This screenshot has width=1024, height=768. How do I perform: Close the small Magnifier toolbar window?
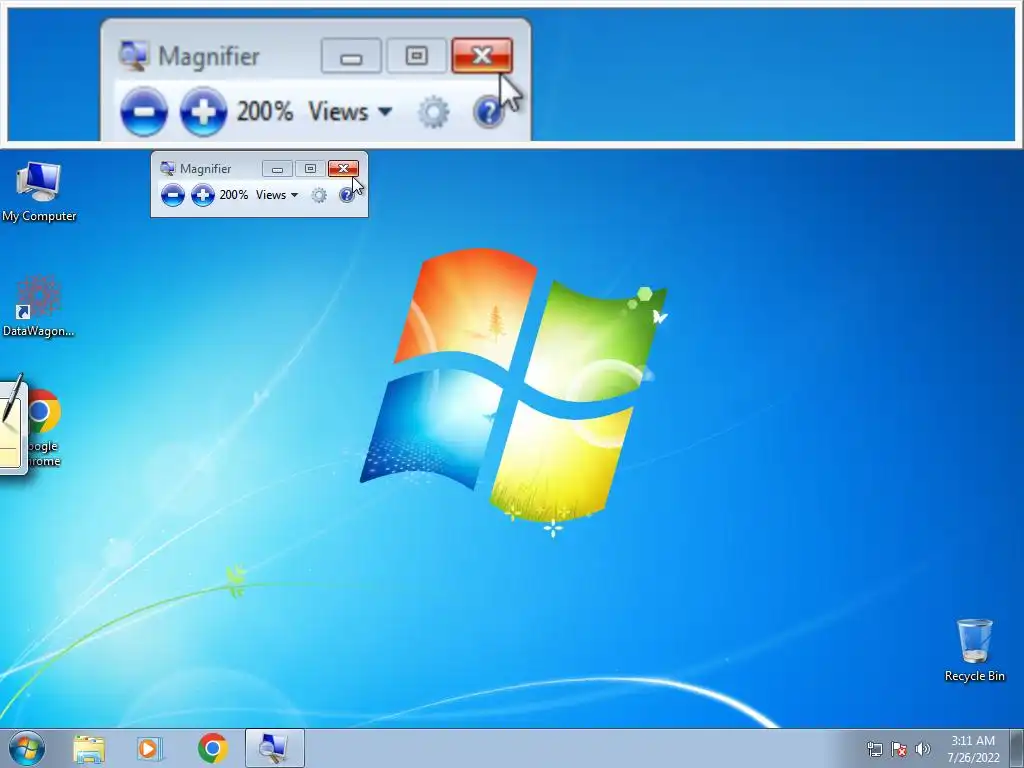pos(344,168)
